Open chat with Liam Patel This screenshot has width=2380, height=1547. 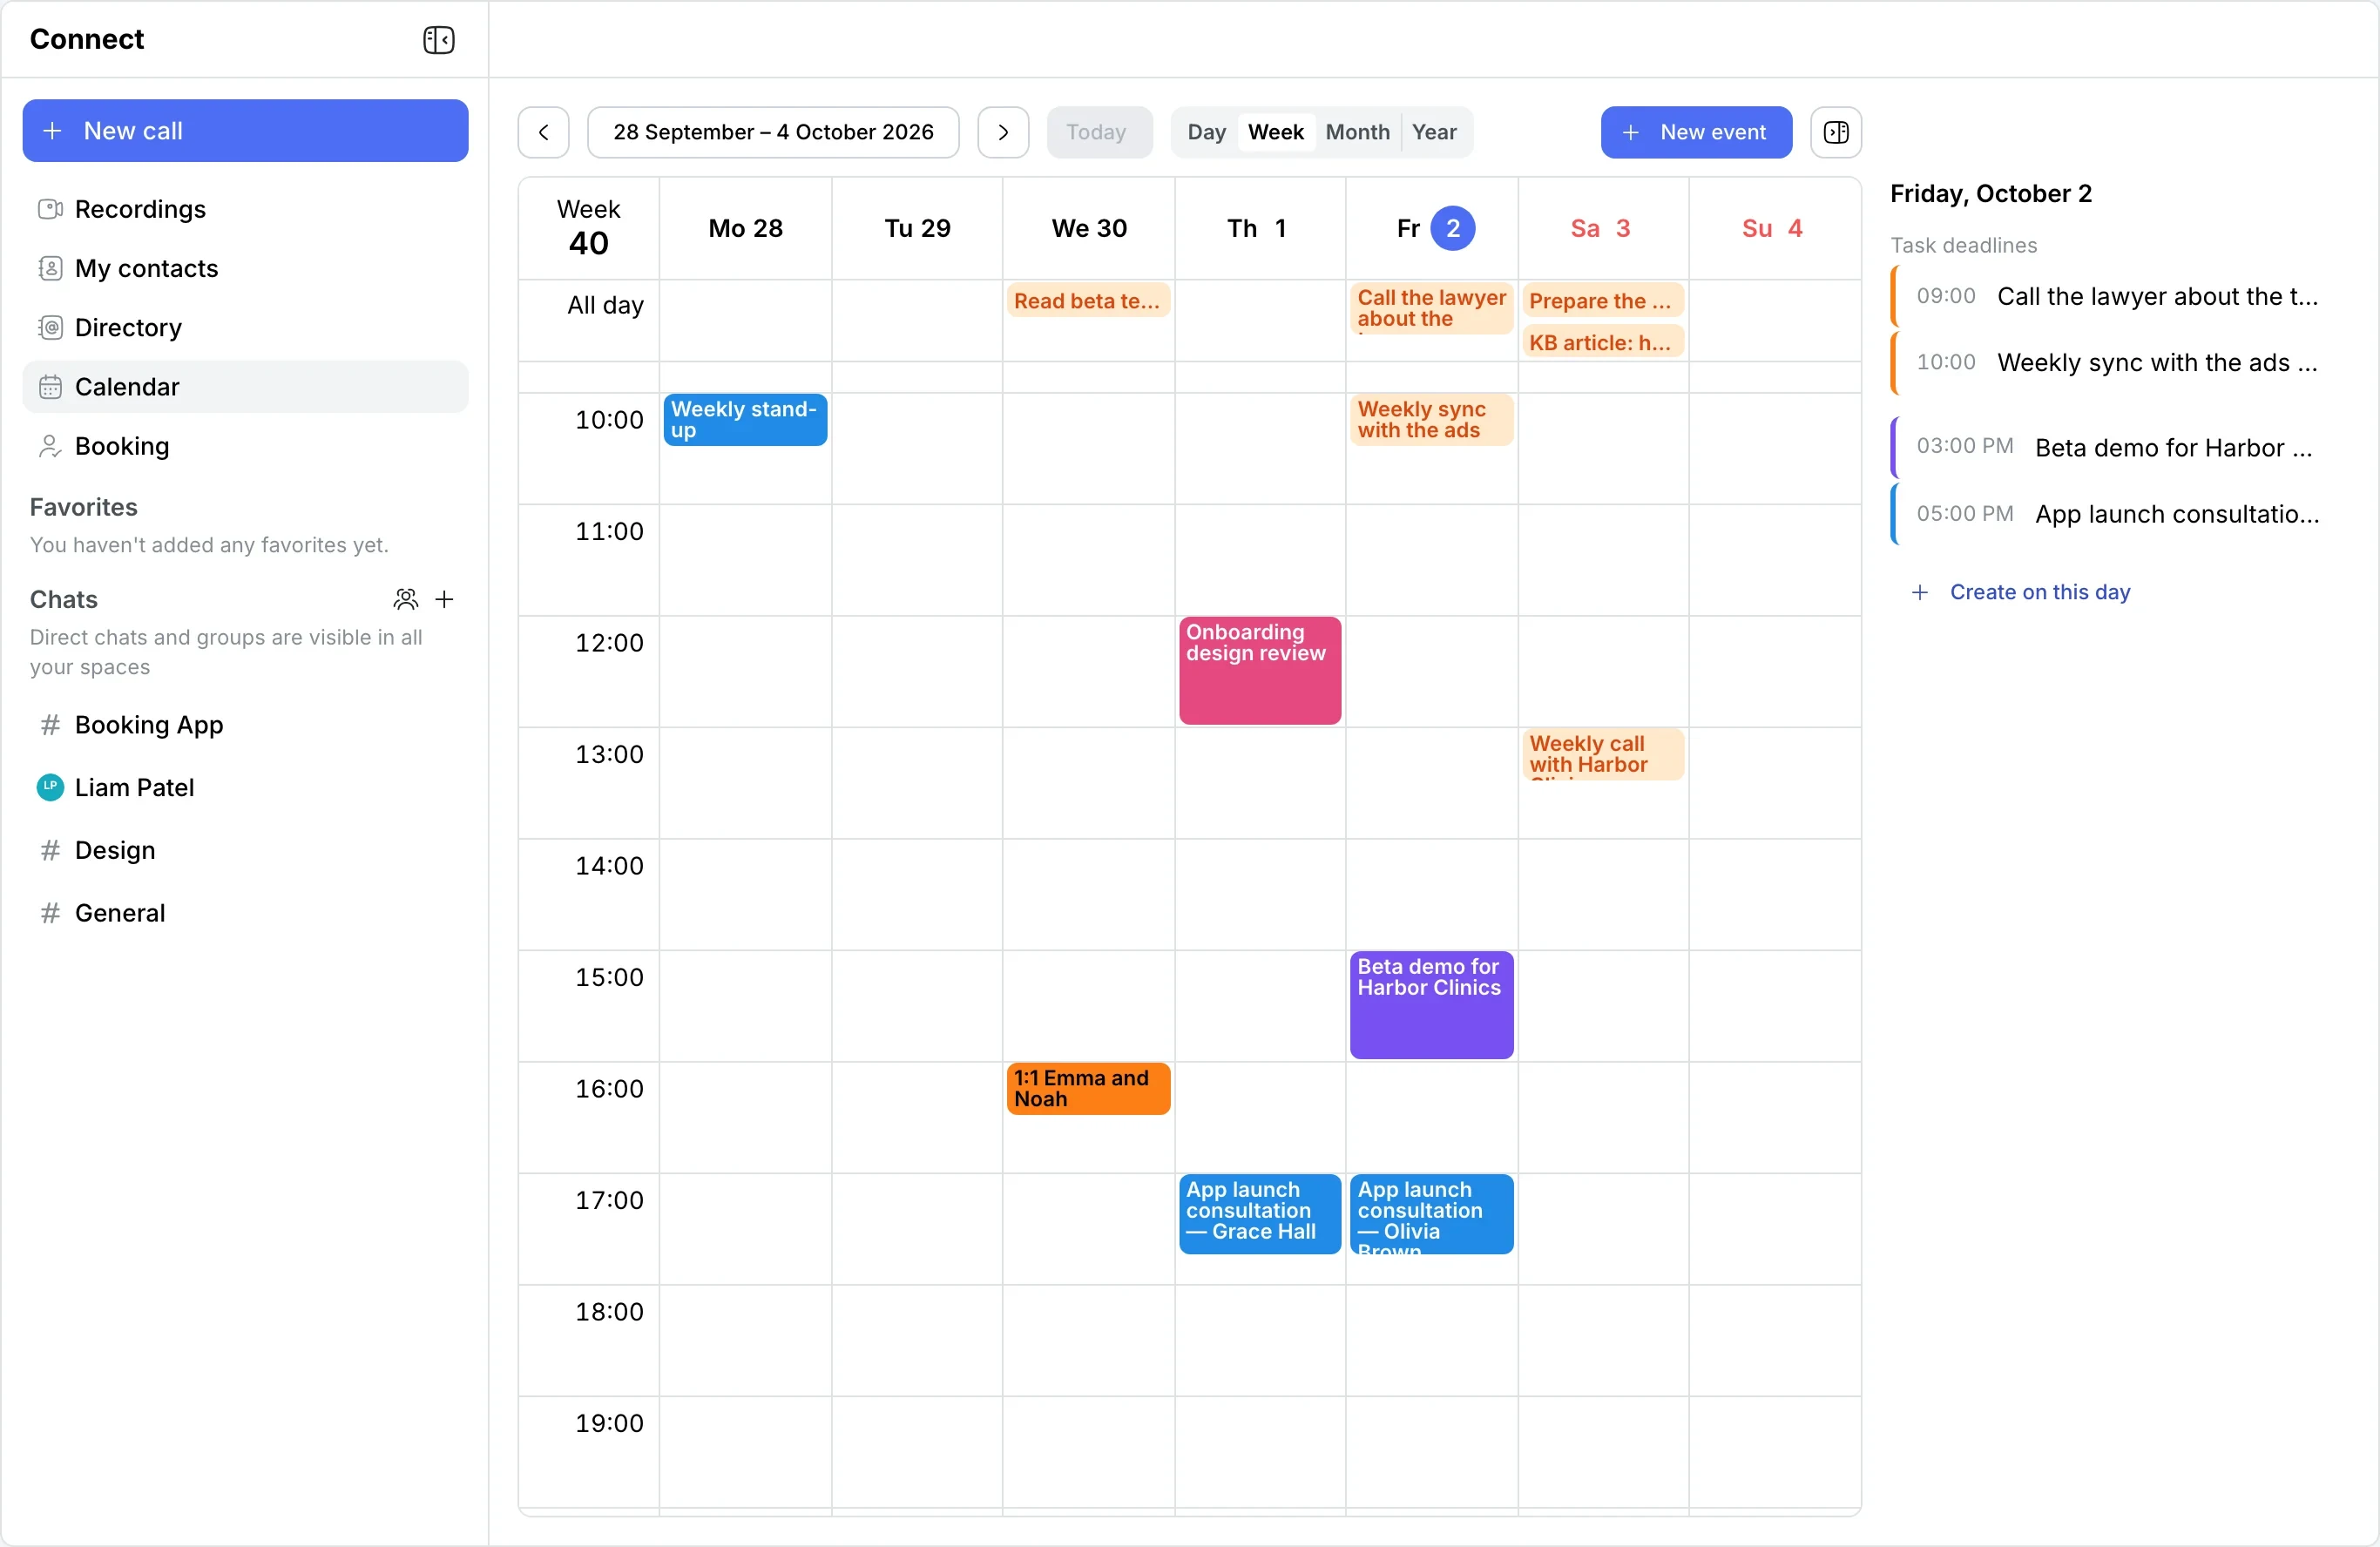coord(245,787)
